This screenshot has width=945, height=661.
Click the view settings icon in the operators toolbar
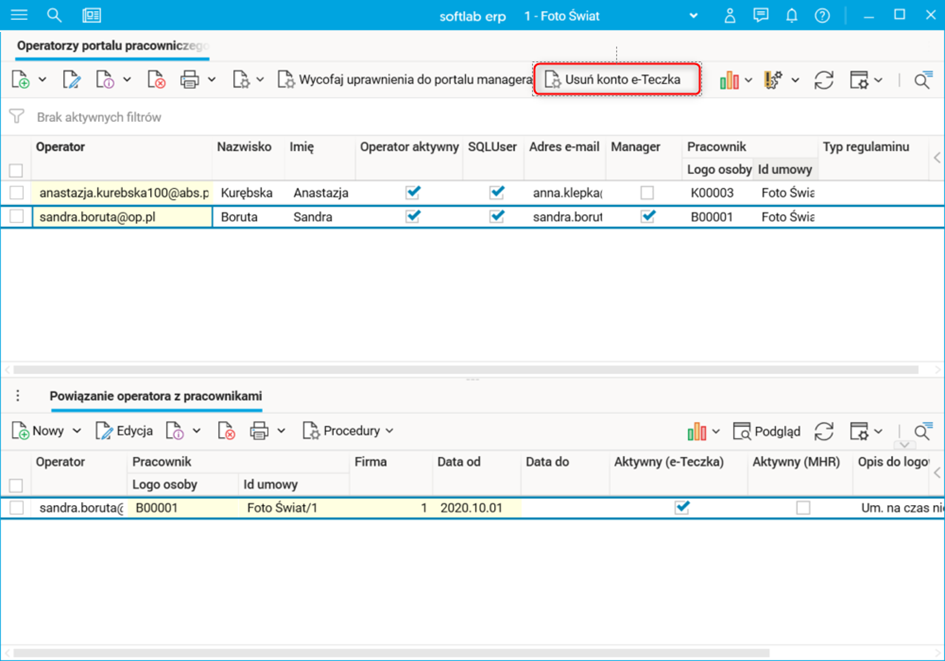coord(859,80)
